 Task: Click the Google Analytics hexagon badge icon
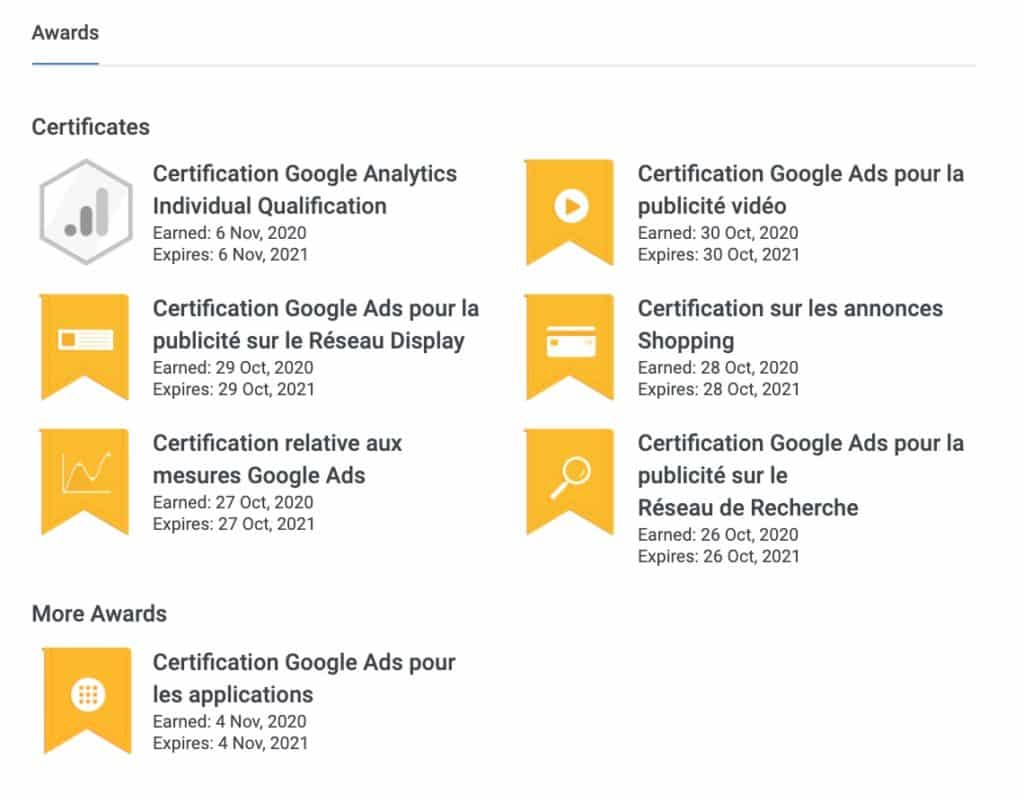coord(86,212)
